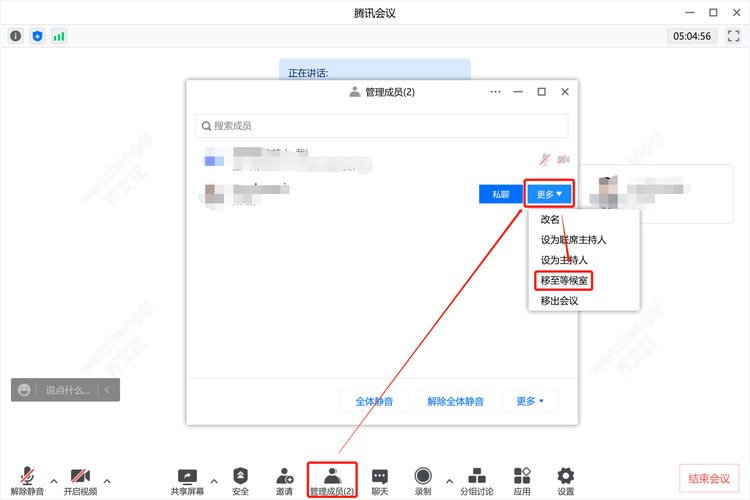The image size is (750, 500).
Task: Enter full screen mode
Action: [733, 36]
